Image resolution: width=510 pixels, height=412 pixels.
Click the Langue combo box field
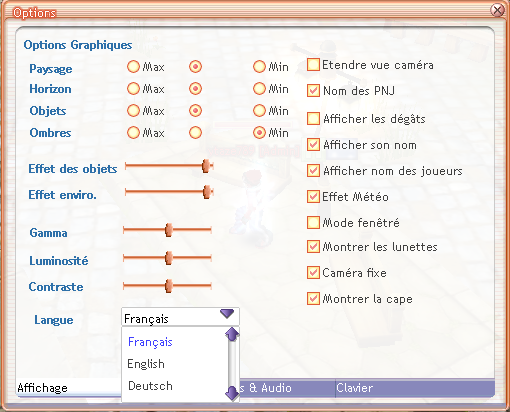[x=180, y=317]
